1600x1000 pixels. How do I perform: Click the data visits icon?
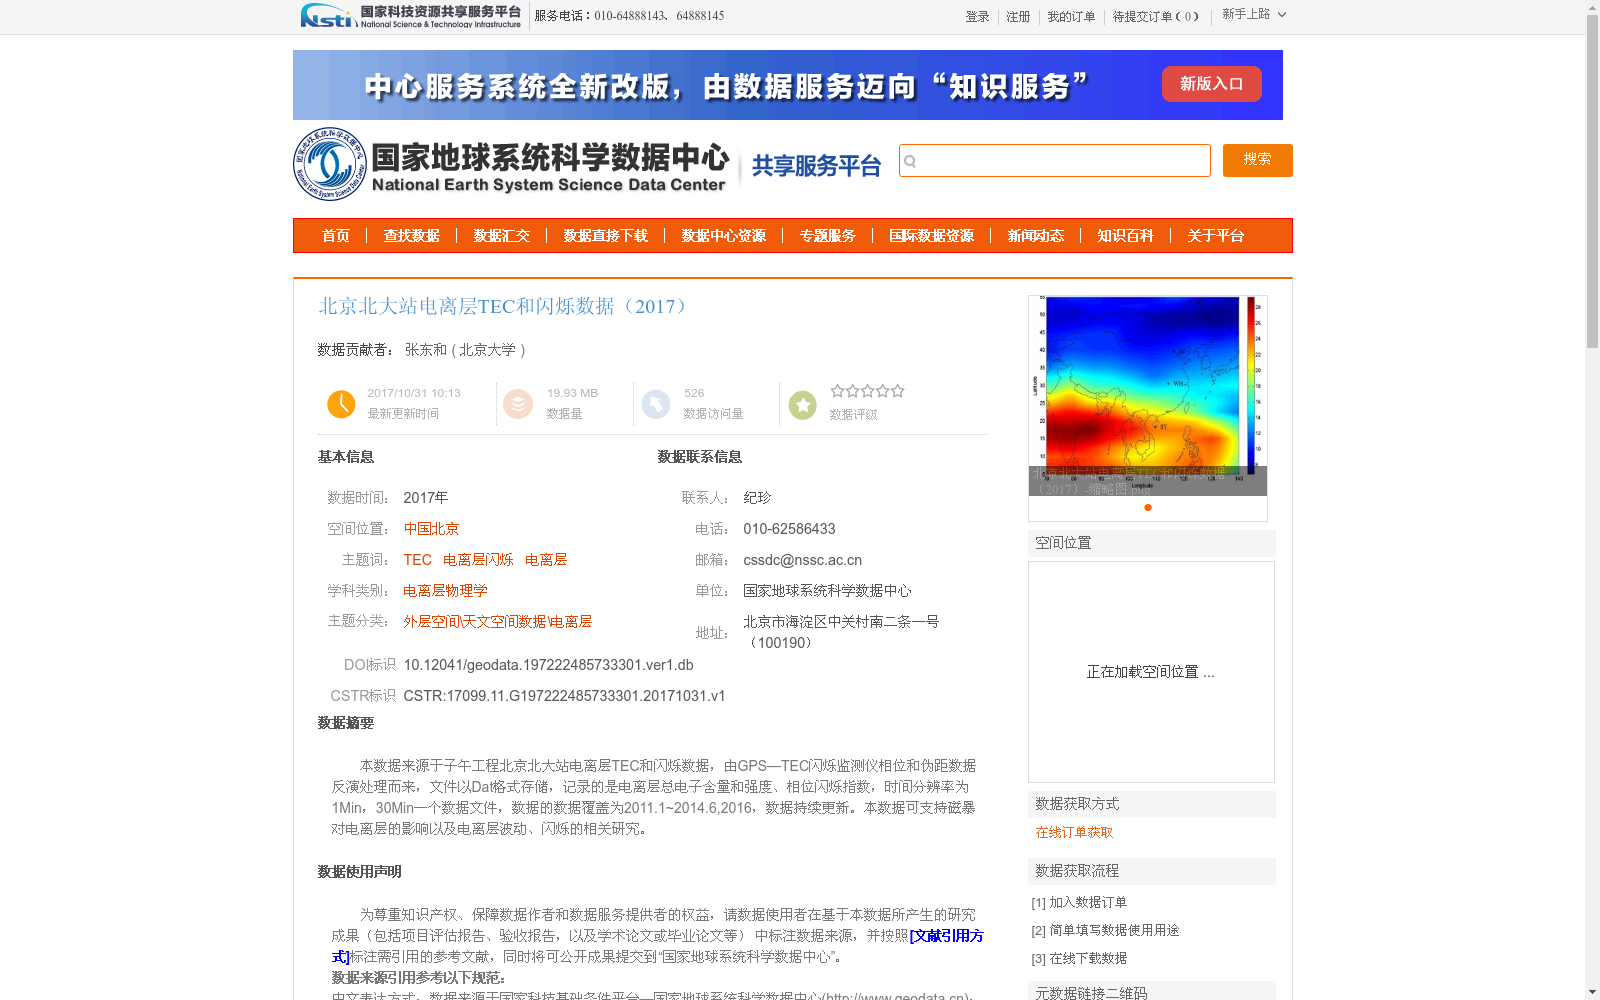pyautogui.click(x=656, y=404)
